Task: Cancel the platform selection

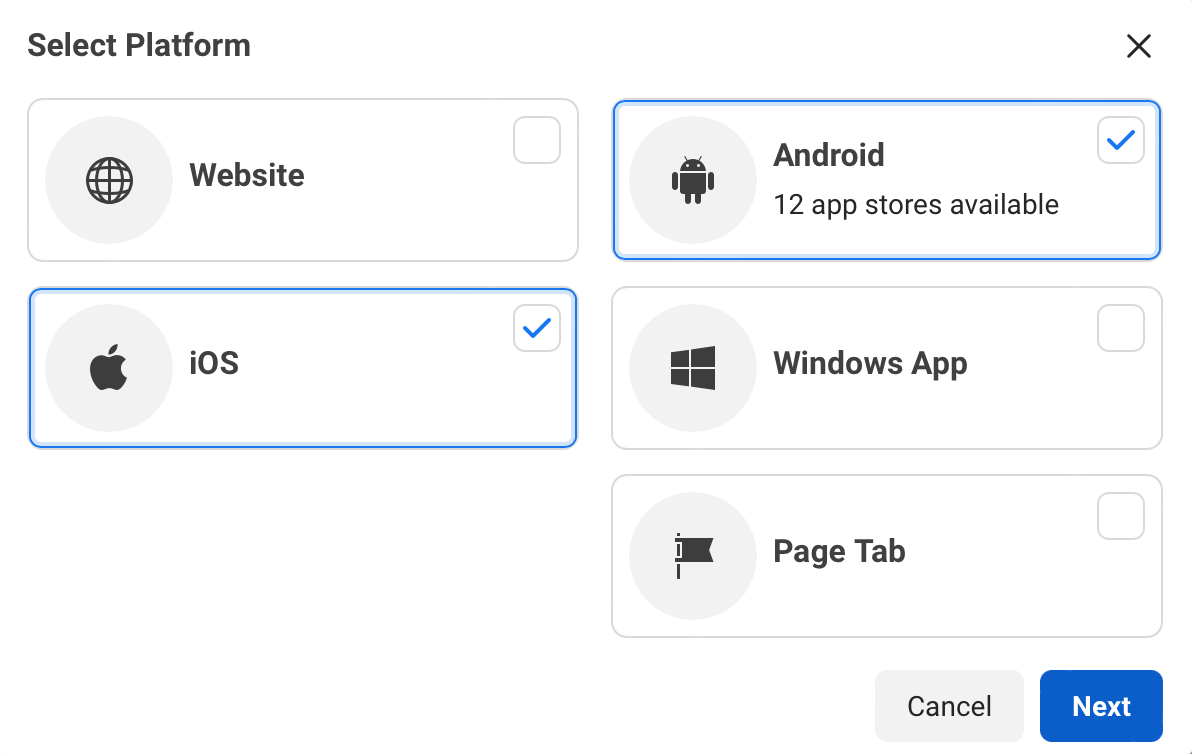Action: 949,706
